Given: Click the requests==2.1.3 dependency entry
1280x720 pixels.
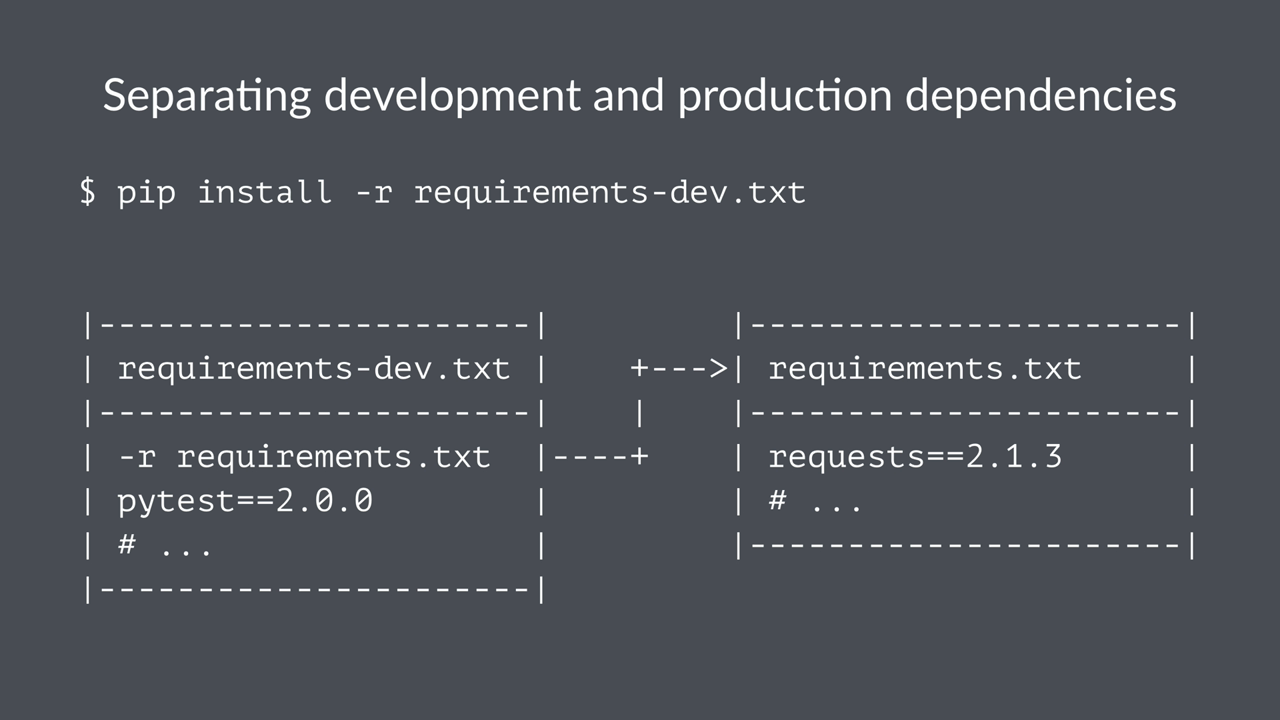Looking at the screenshot, I should click(915, 456).
